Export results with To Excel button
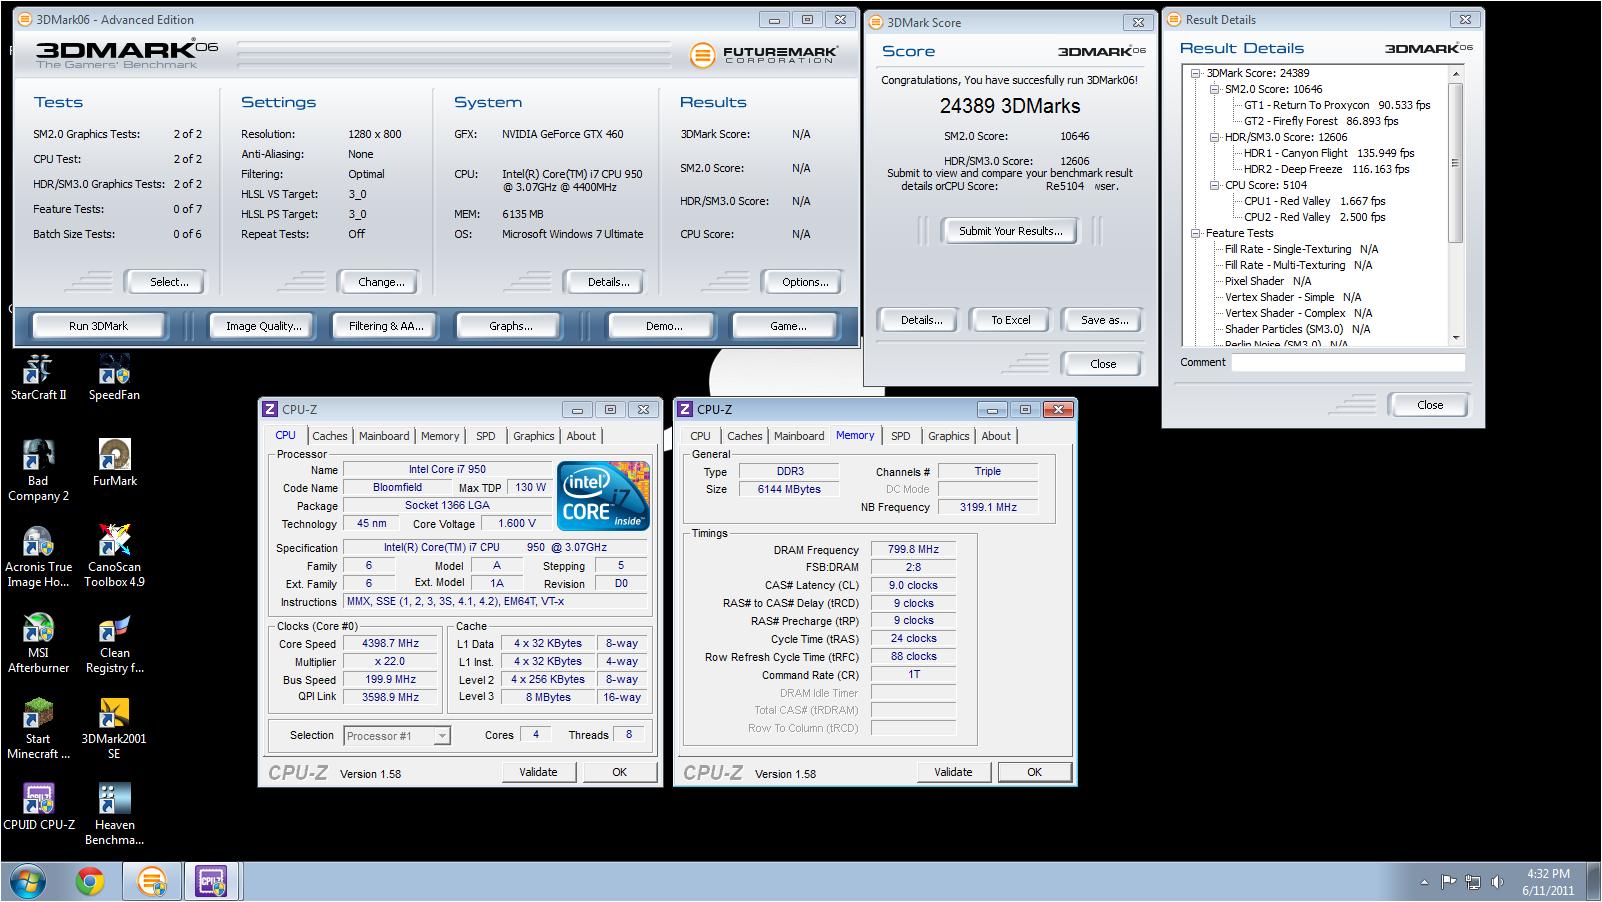This screenshot has width=1602, height=902. [1010, 320]
